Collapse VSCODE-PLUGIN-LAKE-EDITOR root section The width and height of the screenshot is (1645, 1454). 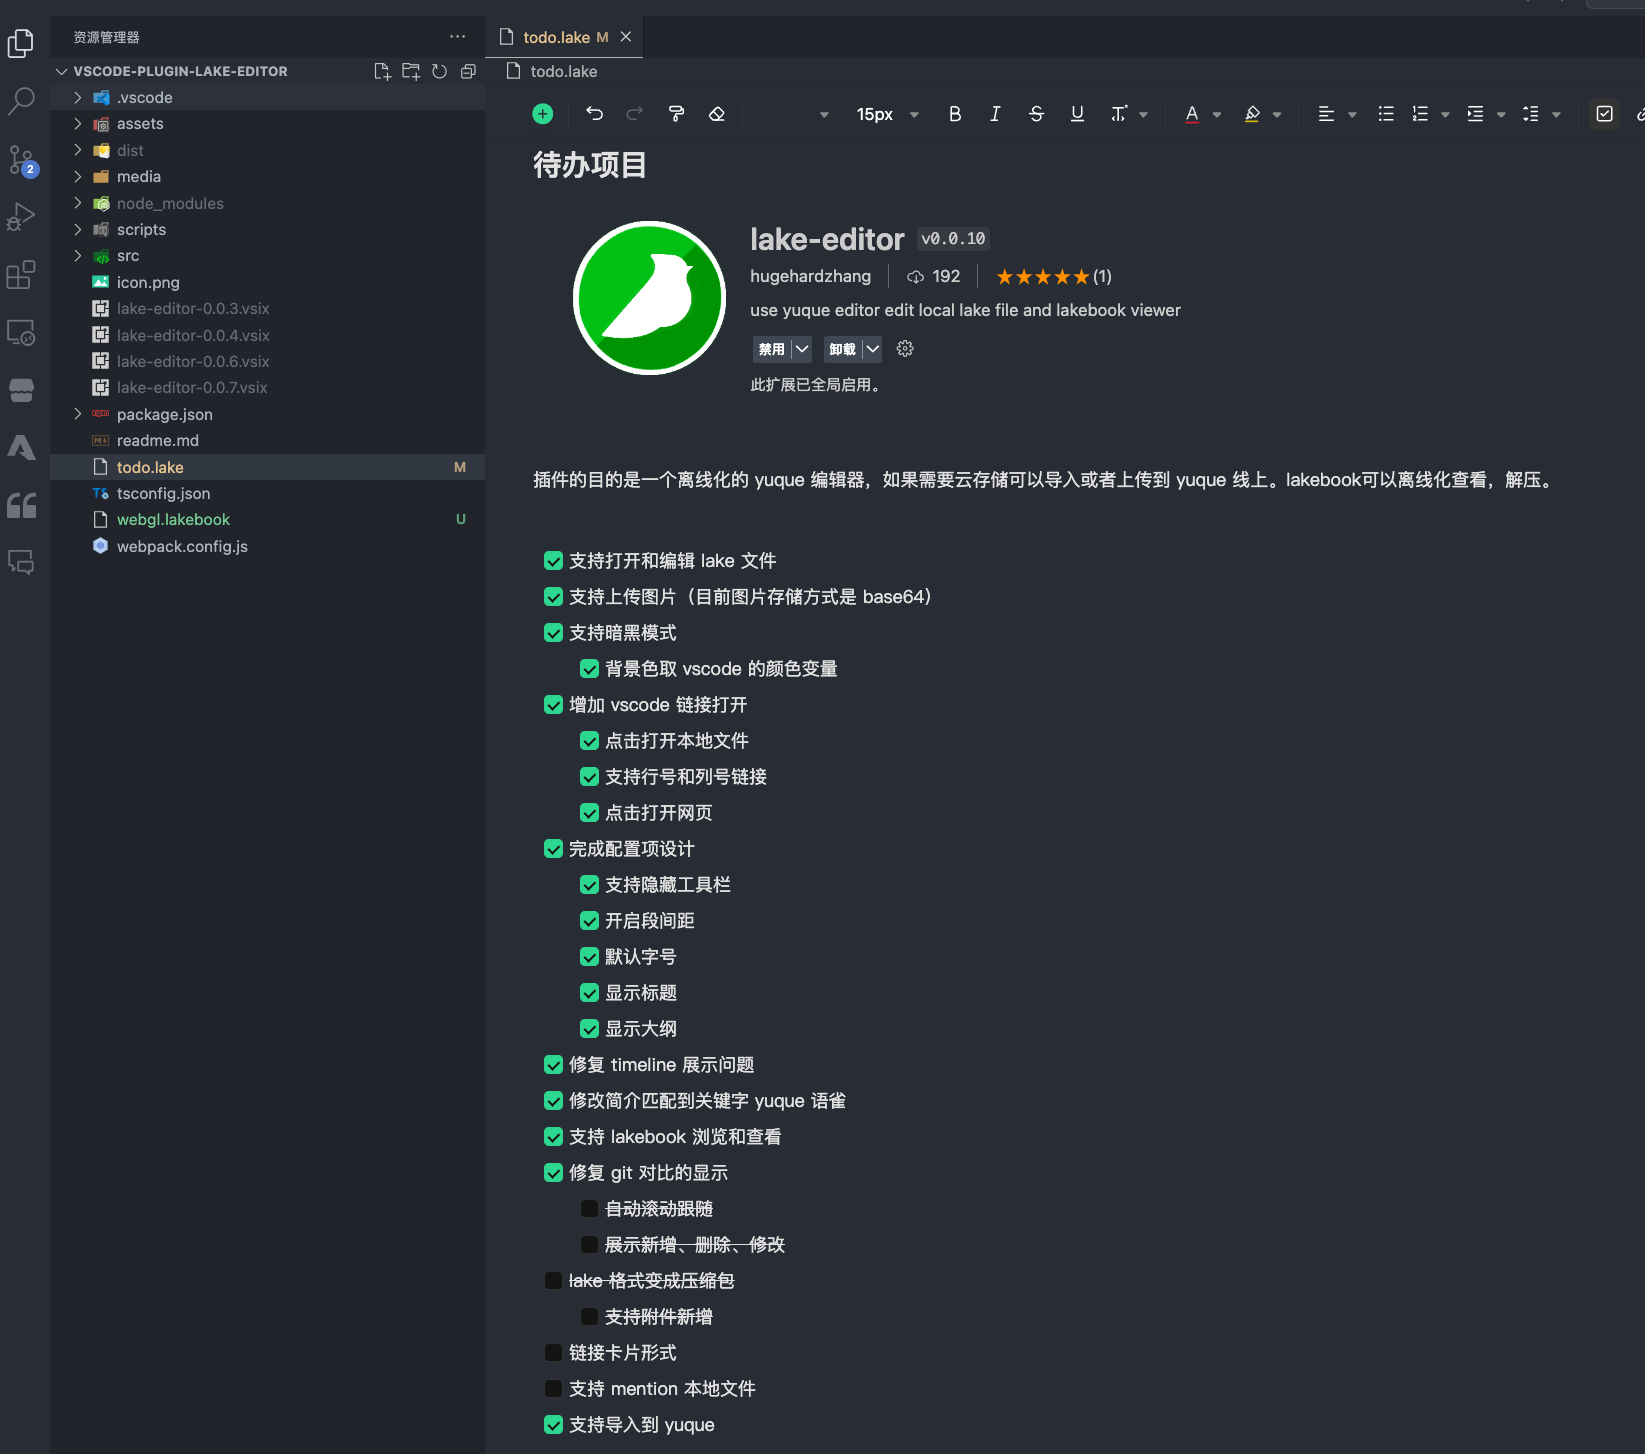(x=62, y=71)
